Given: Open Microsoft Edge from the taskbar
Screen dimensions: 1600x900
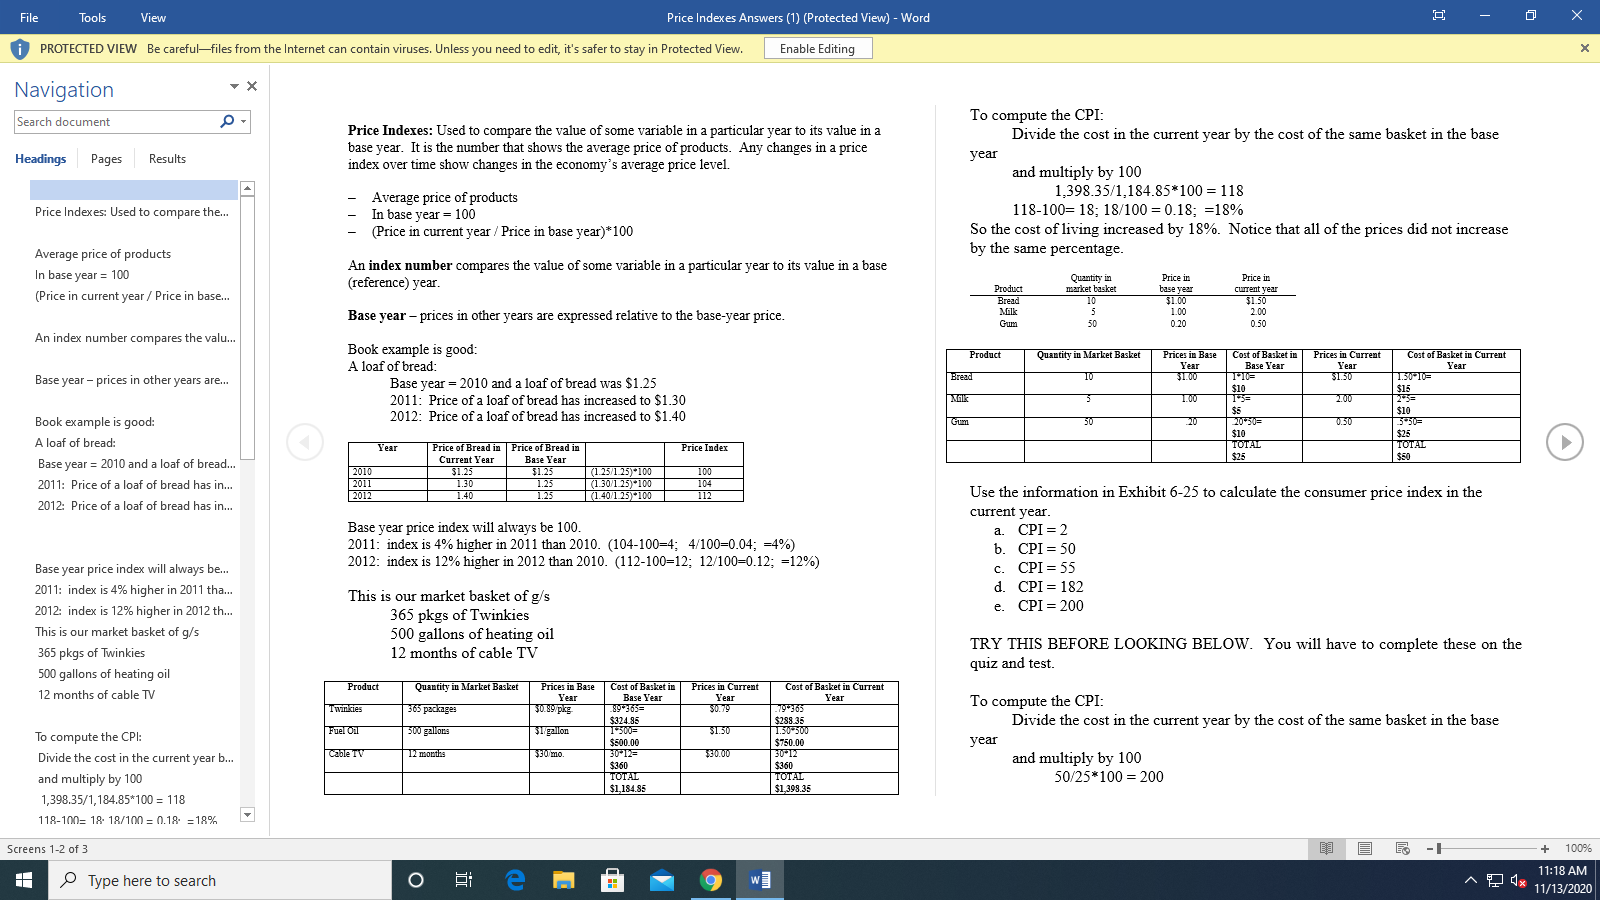Looking at the screenshot, I should [515, 880].
